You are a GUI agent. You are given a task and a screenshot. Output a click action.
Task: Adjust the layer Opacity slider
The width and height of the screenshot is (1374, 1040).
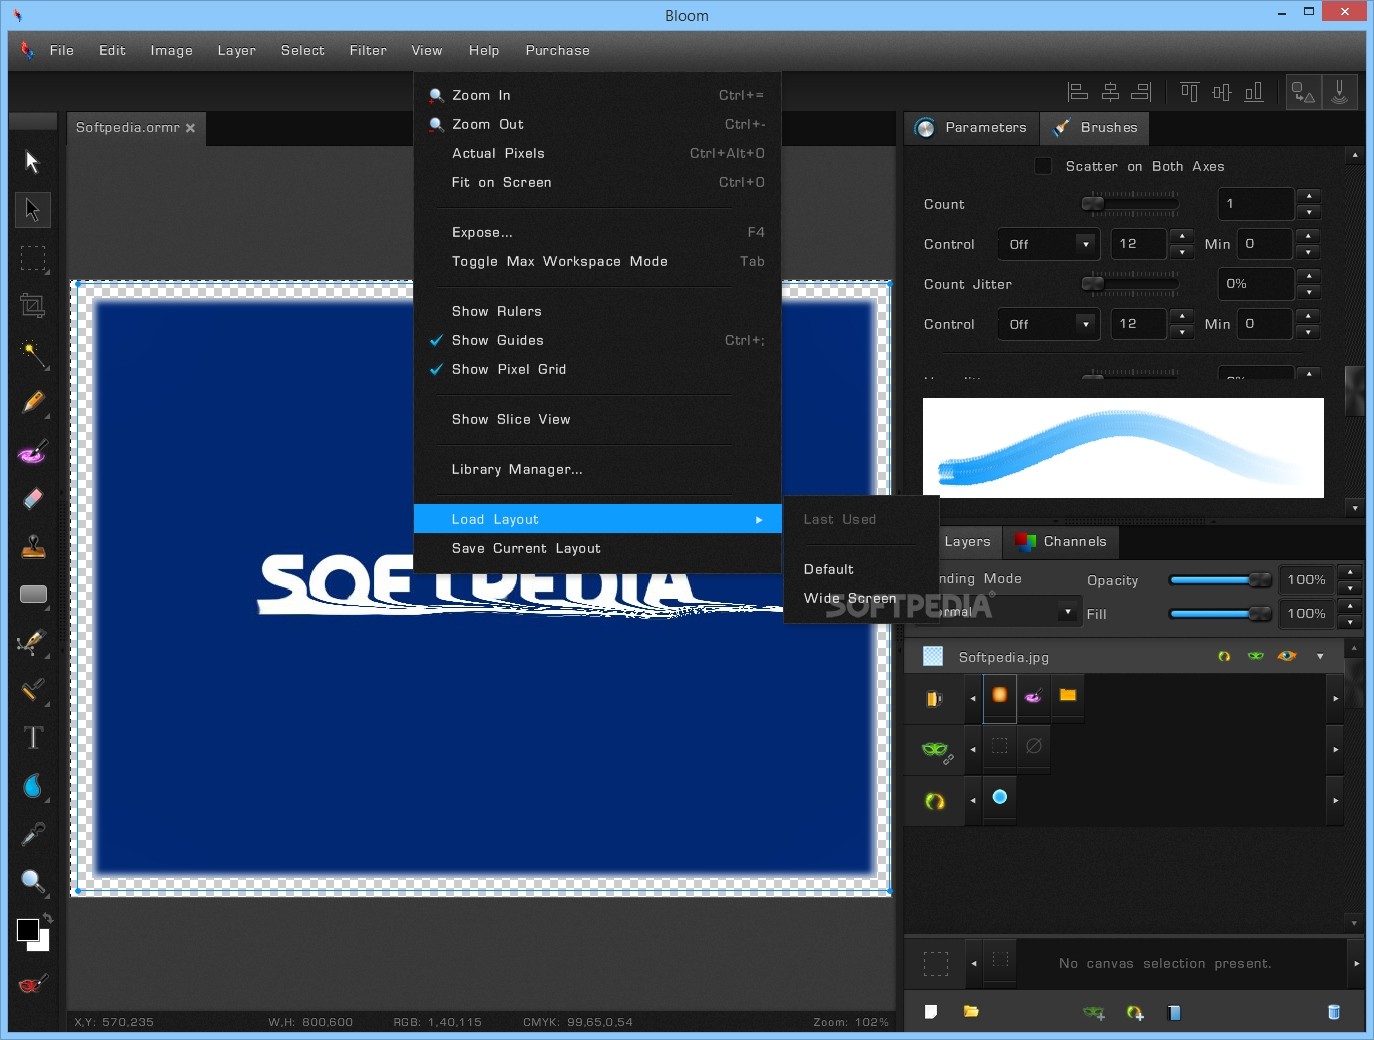click(1220, 580)
